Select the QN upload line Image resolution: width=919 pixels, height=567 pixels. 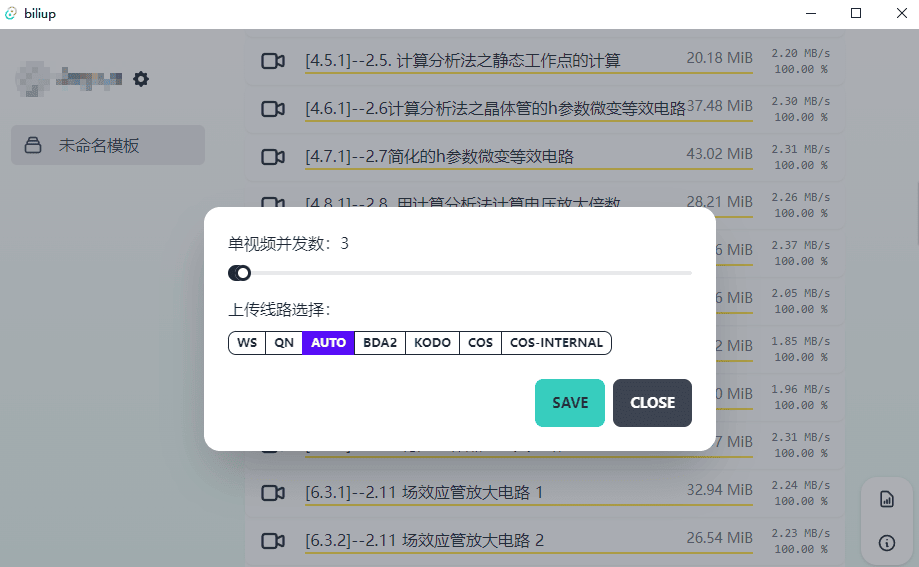(x=284, y=343)
